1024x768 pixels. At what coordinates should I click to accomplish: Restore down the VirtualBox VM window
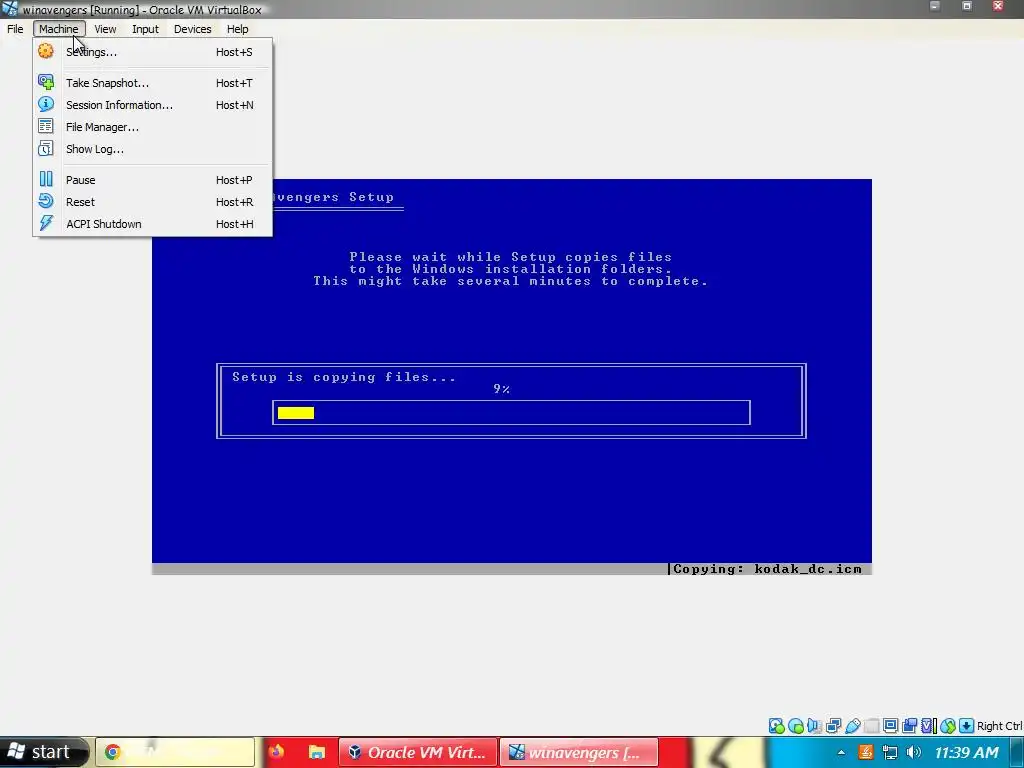pyautogui.click(x=967, y=6)
